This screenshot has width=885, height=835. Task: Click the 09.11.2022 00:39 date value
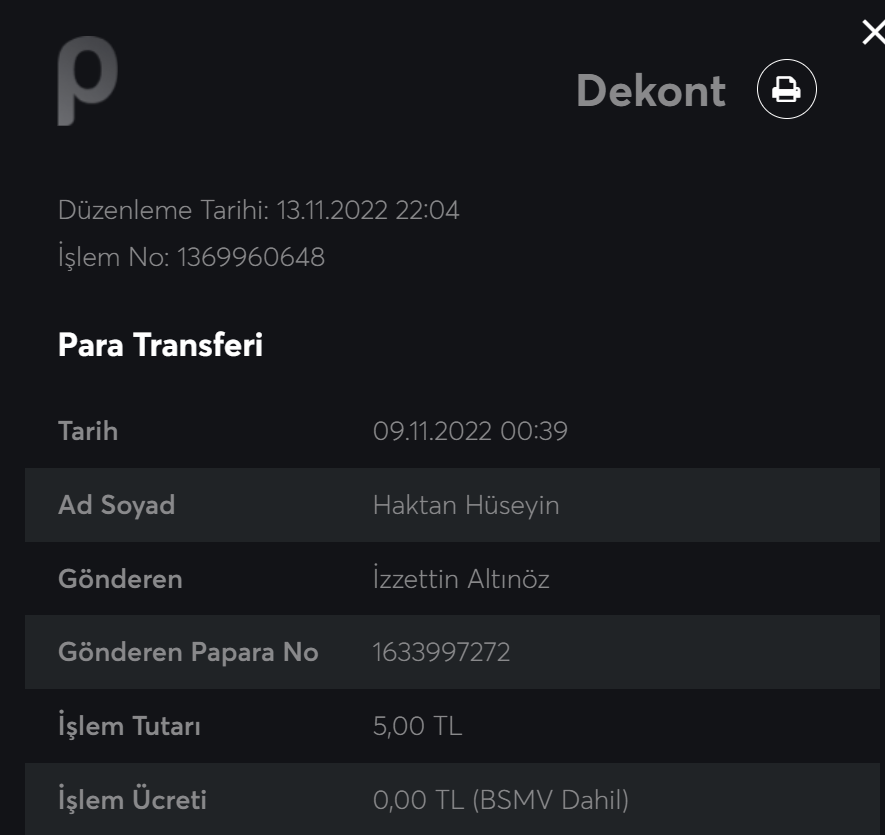[470, 431]
